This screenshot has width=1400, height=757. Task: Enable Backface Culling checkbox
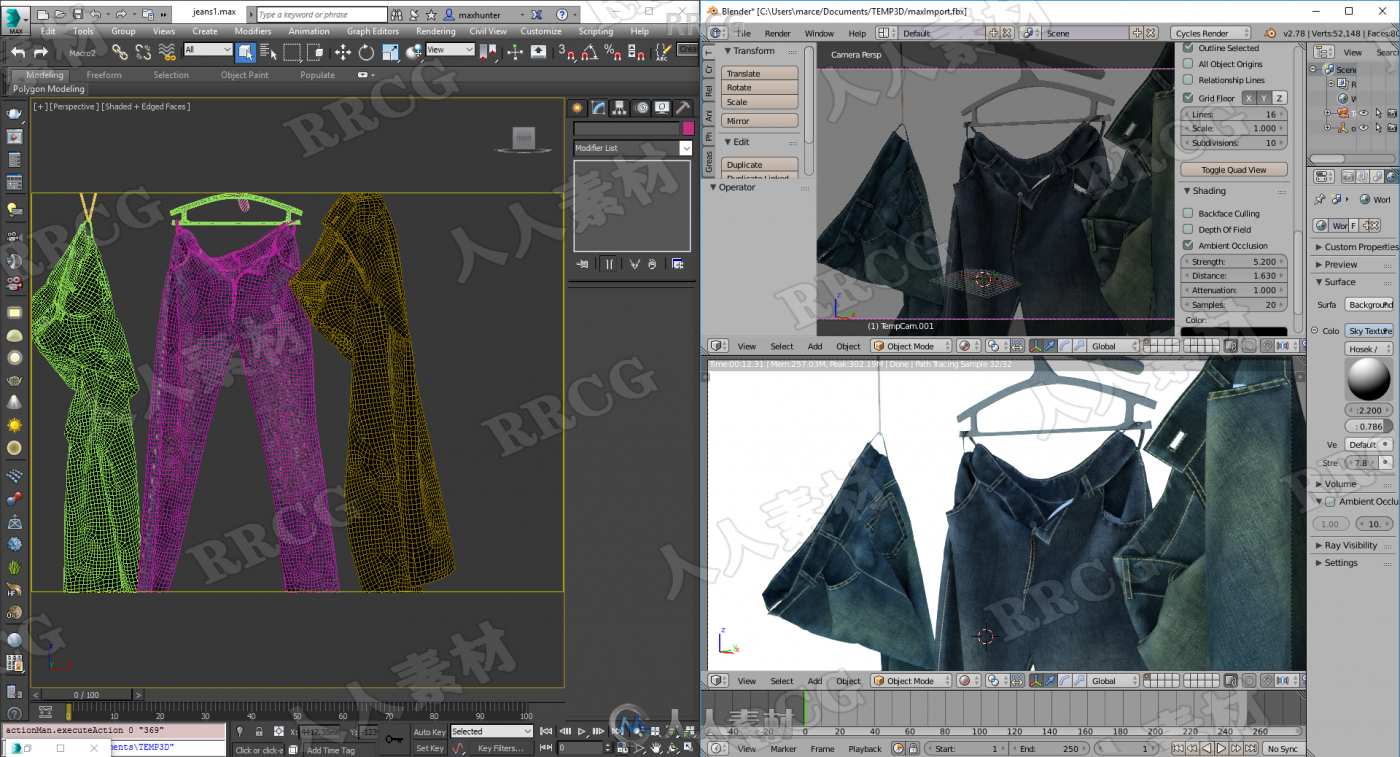pyautogui.click(x=1188, y=213)
